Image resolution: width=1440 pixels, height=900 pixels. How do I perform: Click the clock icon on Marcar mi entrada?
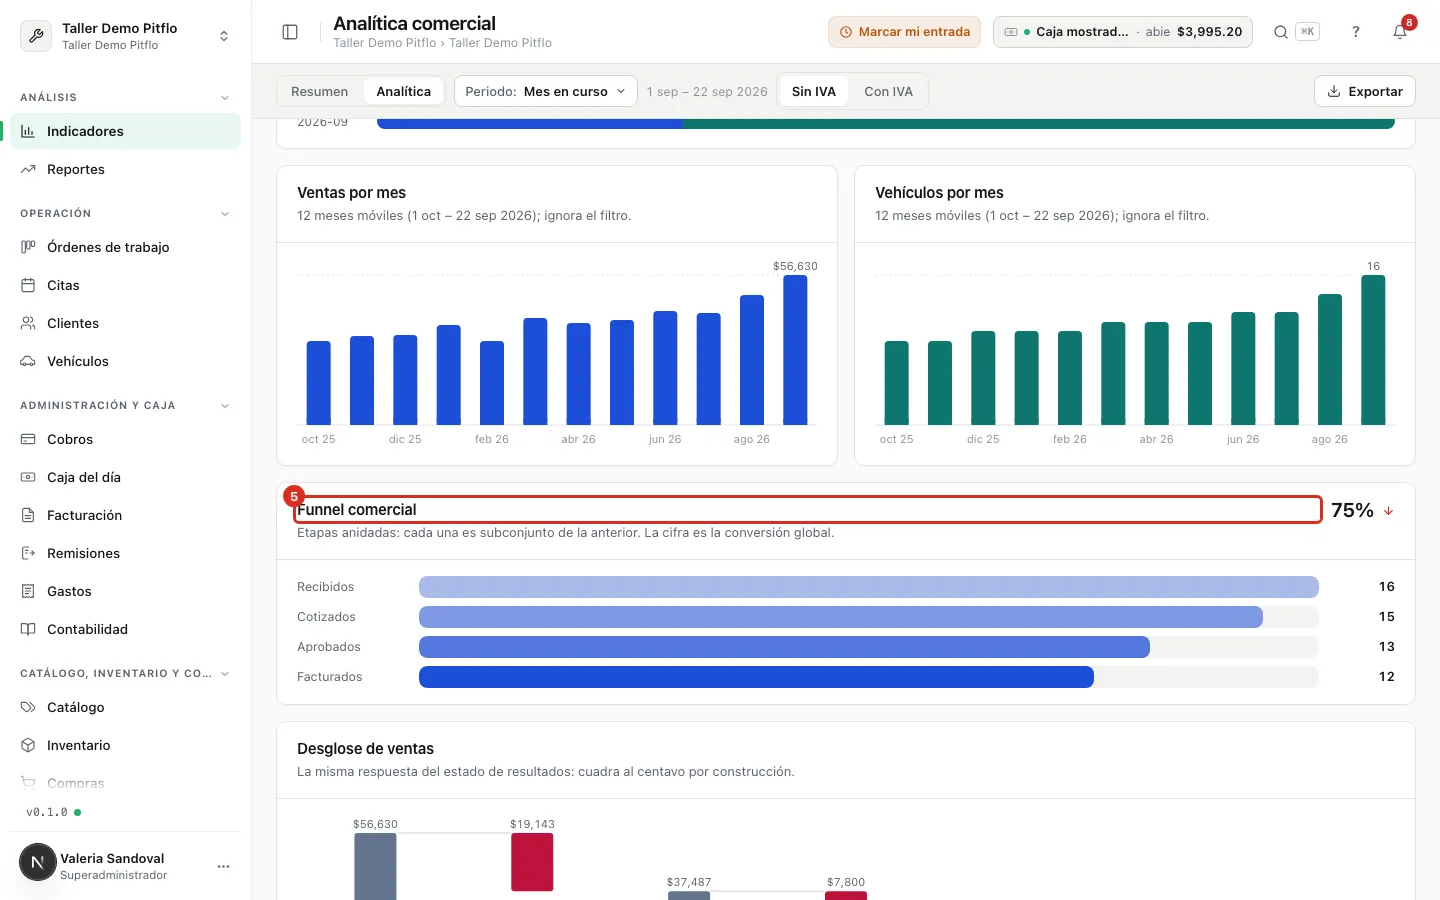(x=846, y=32)
